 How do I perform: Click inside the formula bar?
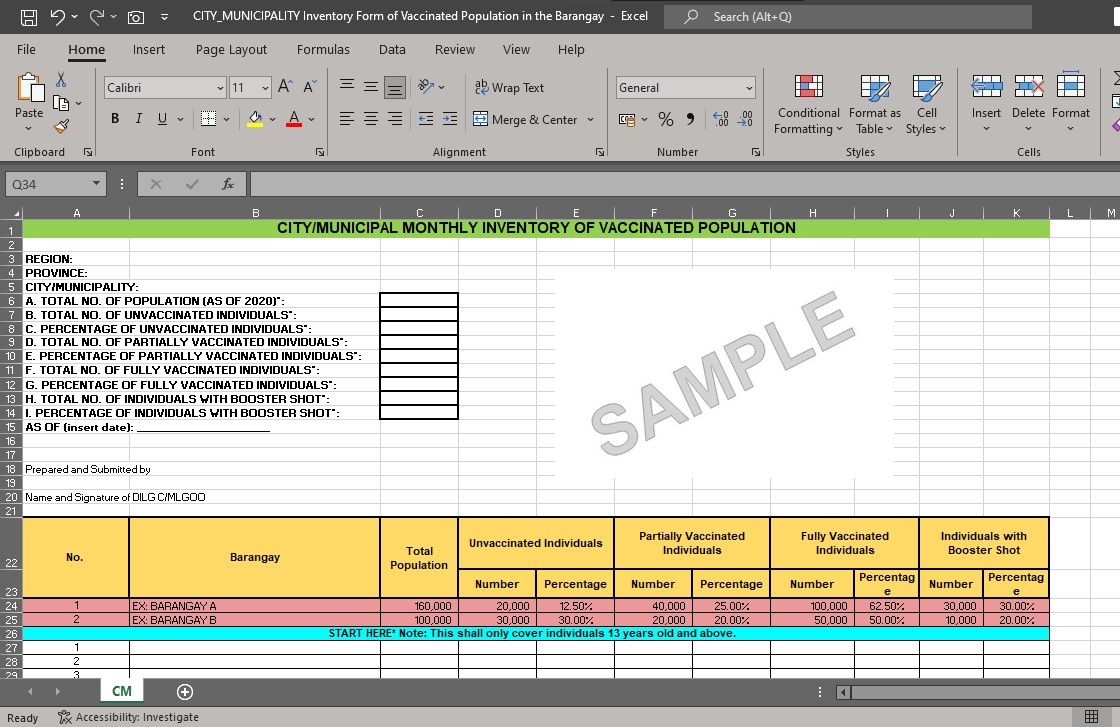(684, 184)
